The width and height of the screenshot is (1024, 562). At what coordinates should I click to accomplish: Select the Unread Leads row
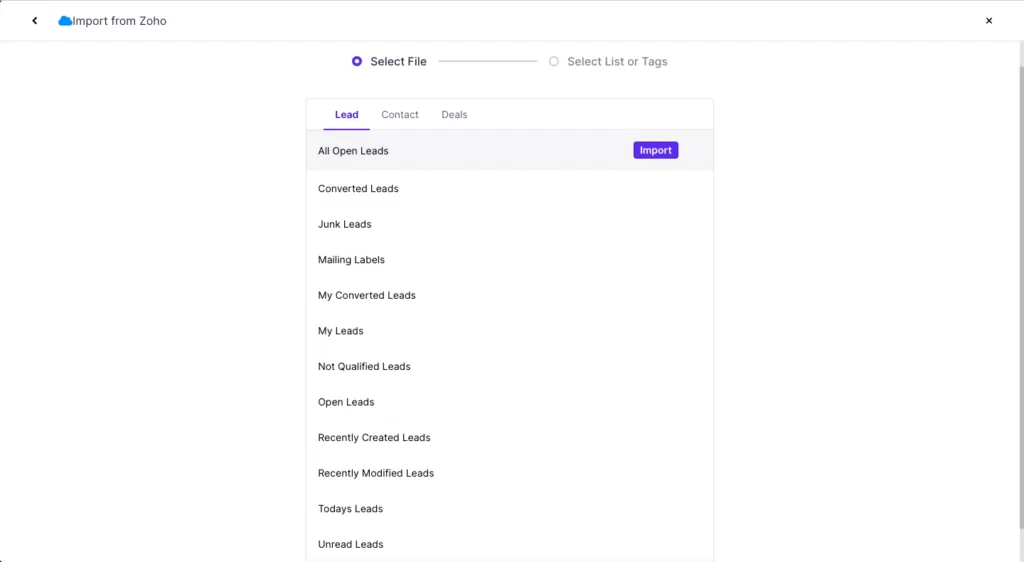(510, 544)
